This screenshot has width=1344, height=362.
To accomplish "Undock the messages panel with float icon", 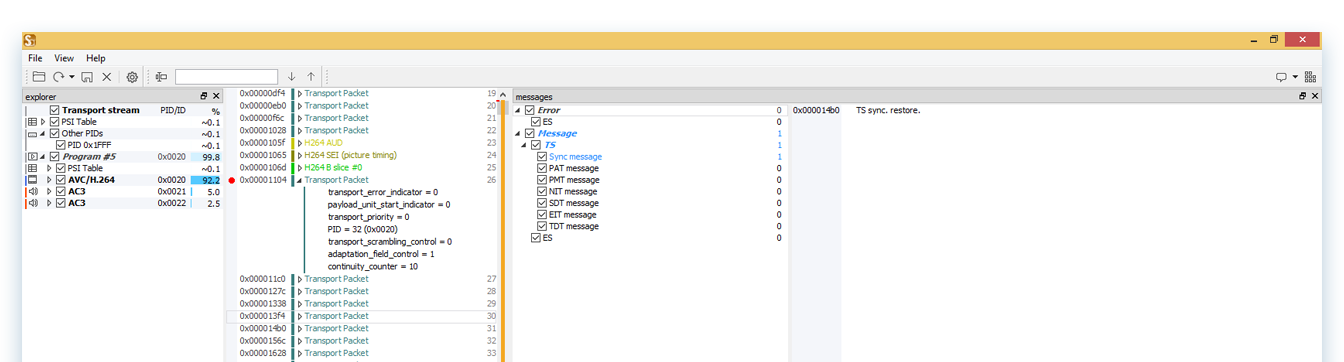I will (1303, 97).
